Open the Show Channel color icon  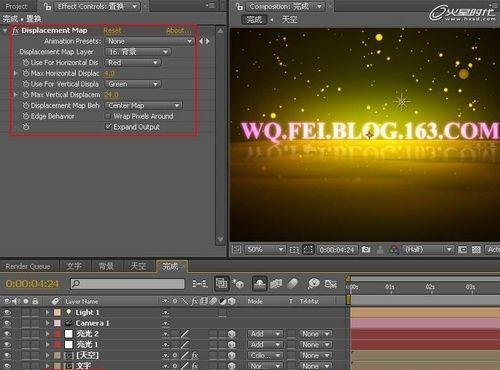pos(394,249)
